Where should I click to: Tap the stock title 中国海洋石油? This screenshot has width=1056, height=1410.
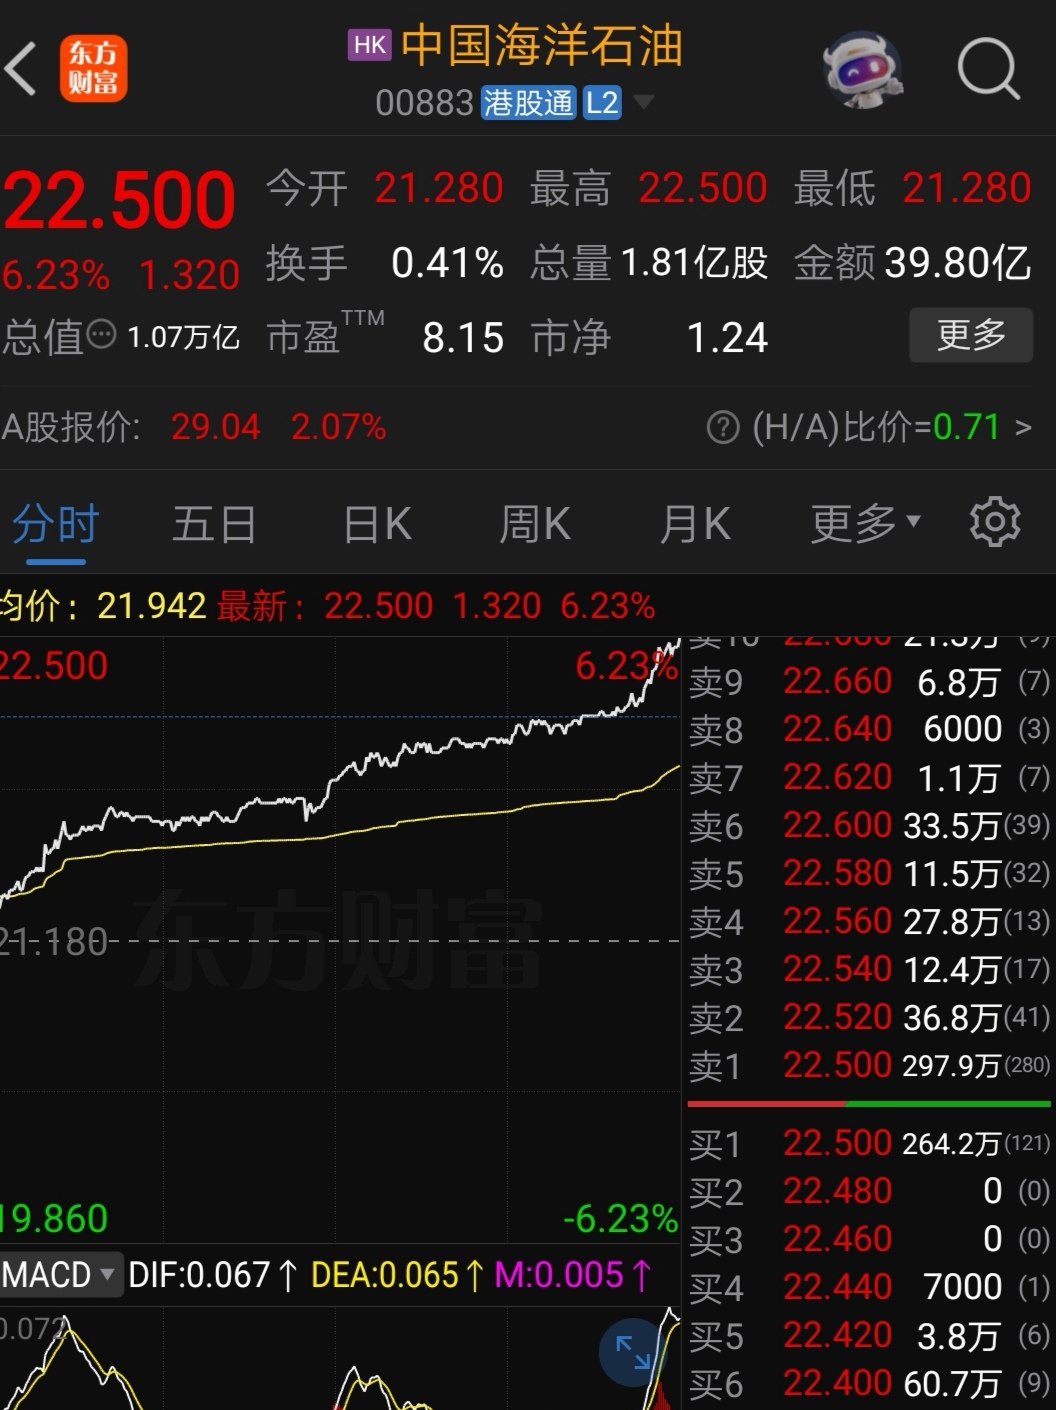(x=541, y=46)
